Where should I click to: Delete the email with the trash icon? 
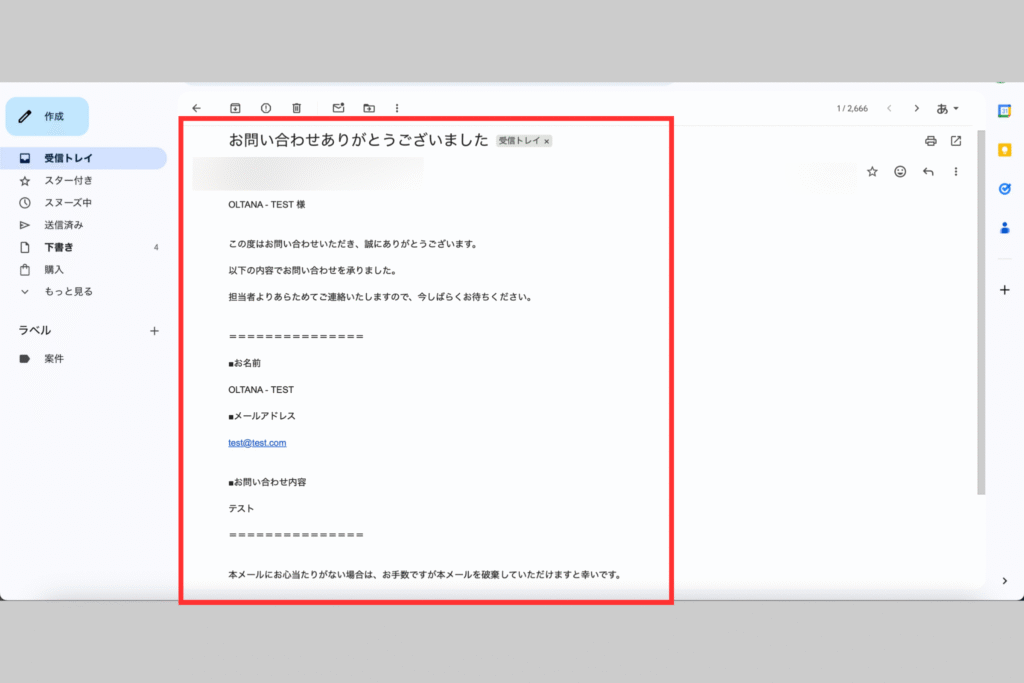pyautogui.click(x=296, y=108)
